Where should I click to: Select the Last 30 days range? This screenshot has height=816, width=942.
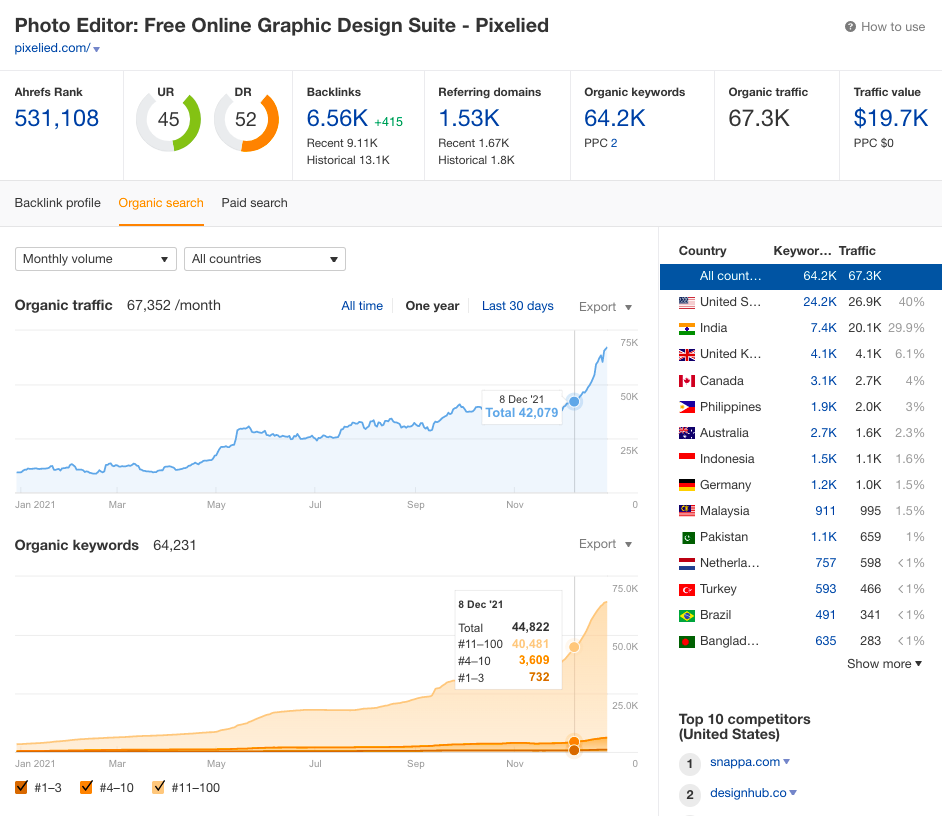(x=517, y=306)
